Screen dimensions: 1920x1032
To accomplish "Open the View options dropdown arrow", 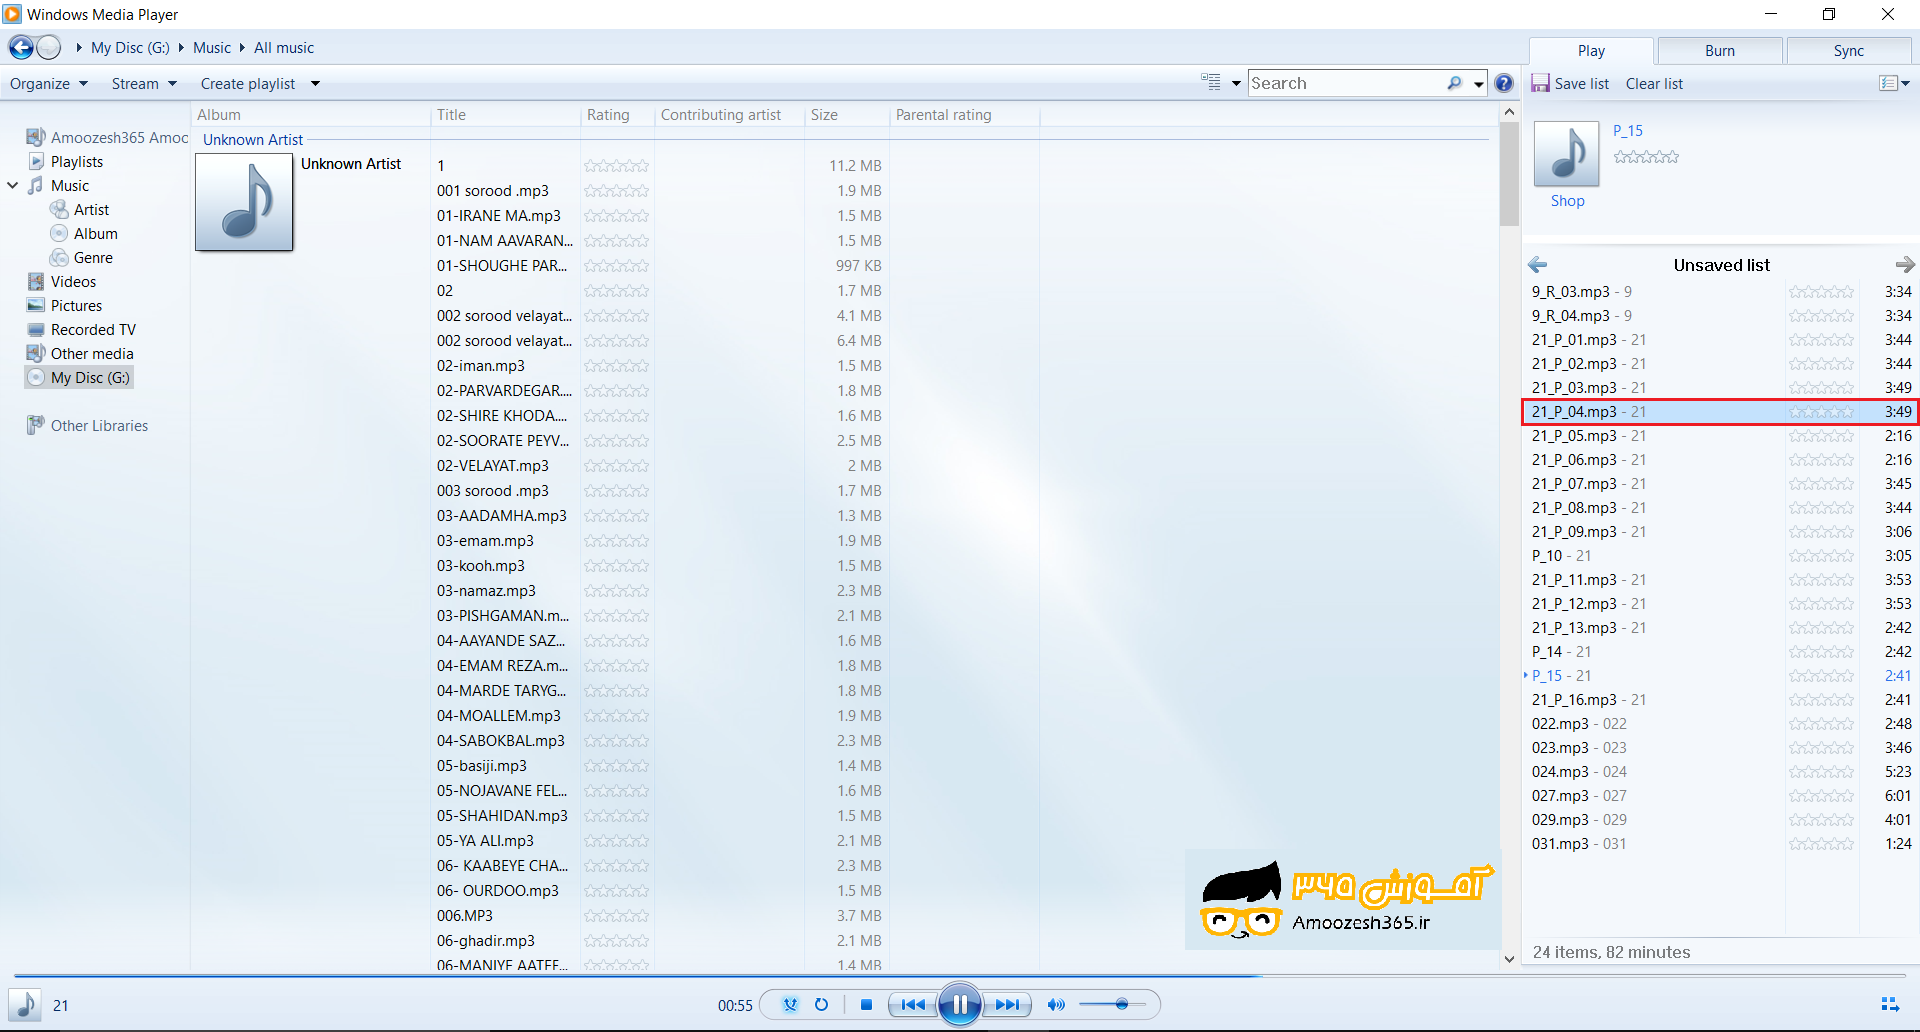I will (x=1236, y=84).
